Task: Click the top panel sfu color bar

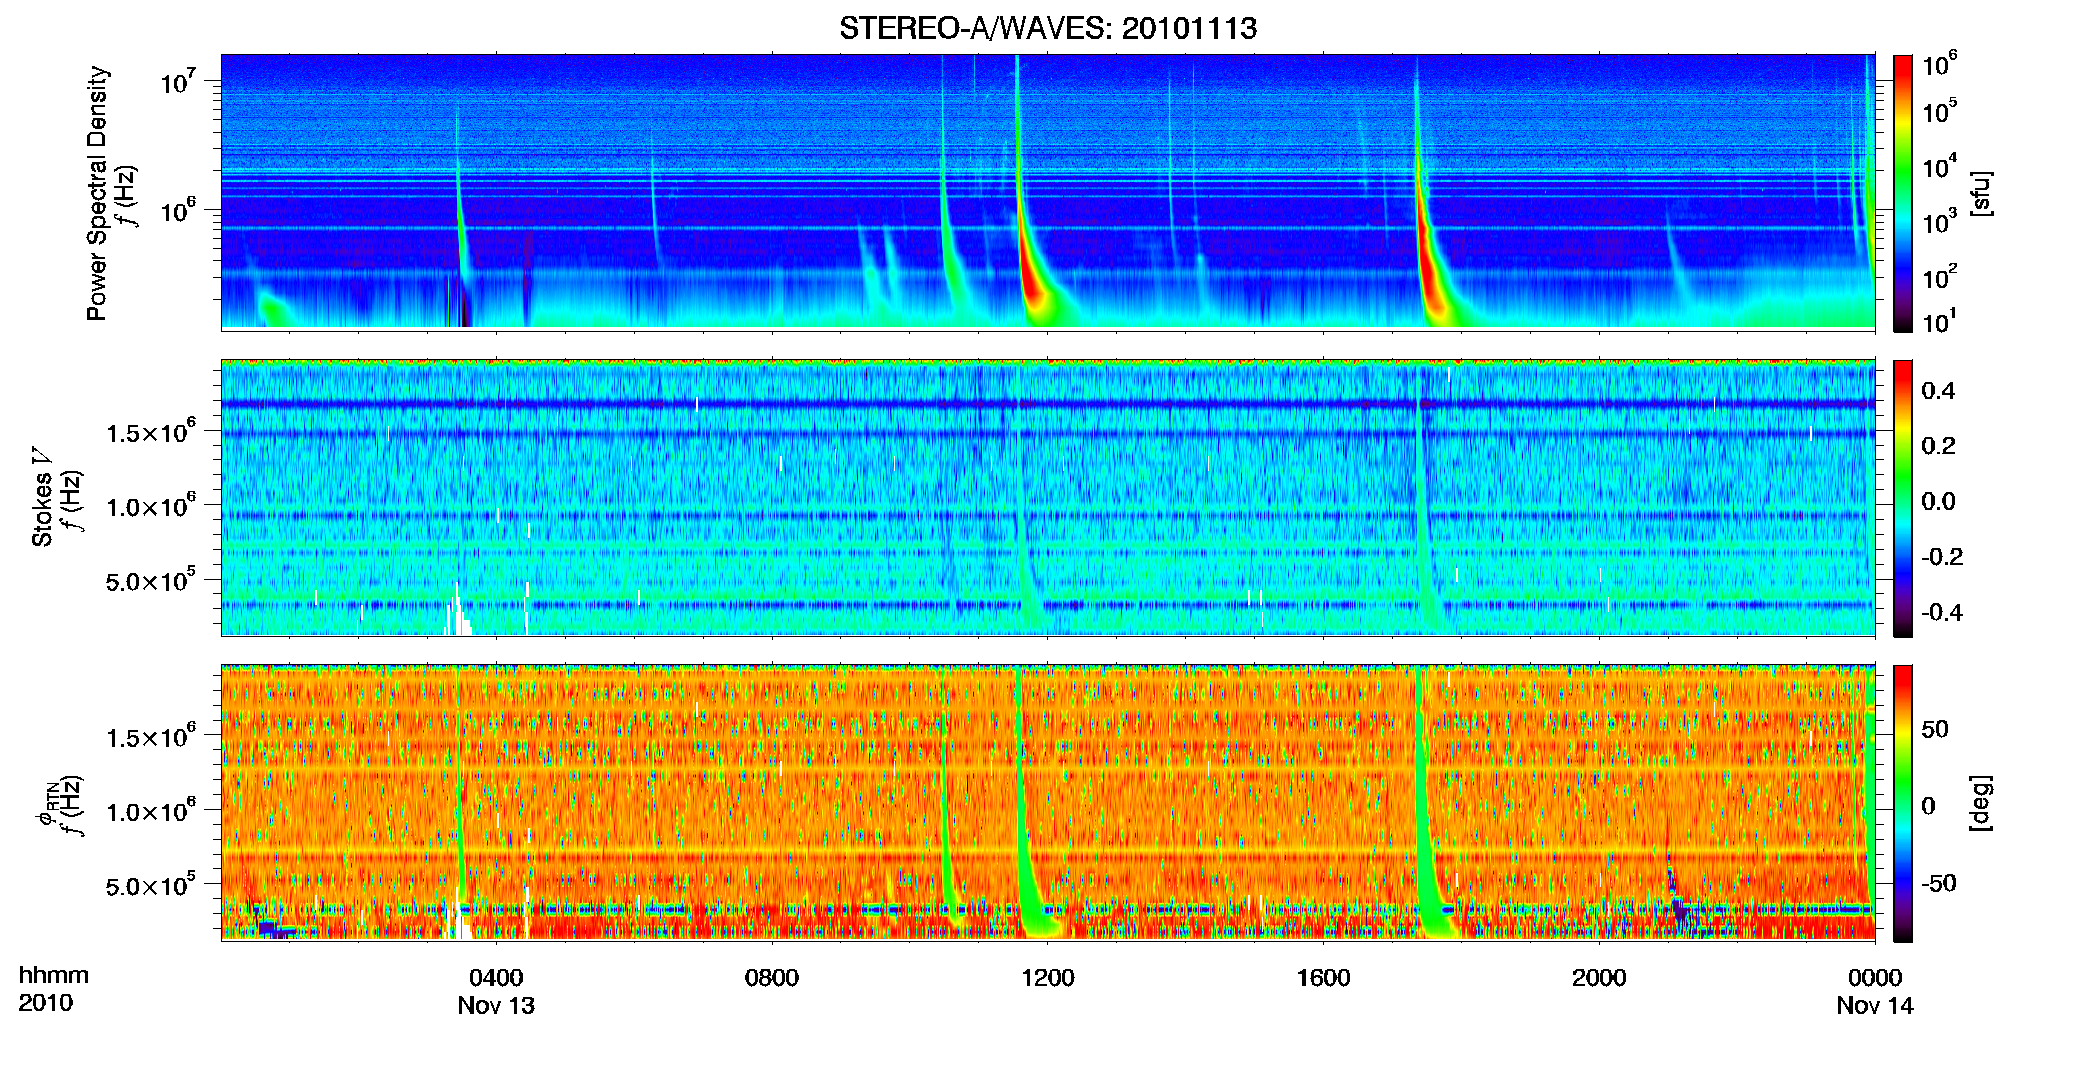Action: (1903, 193)
